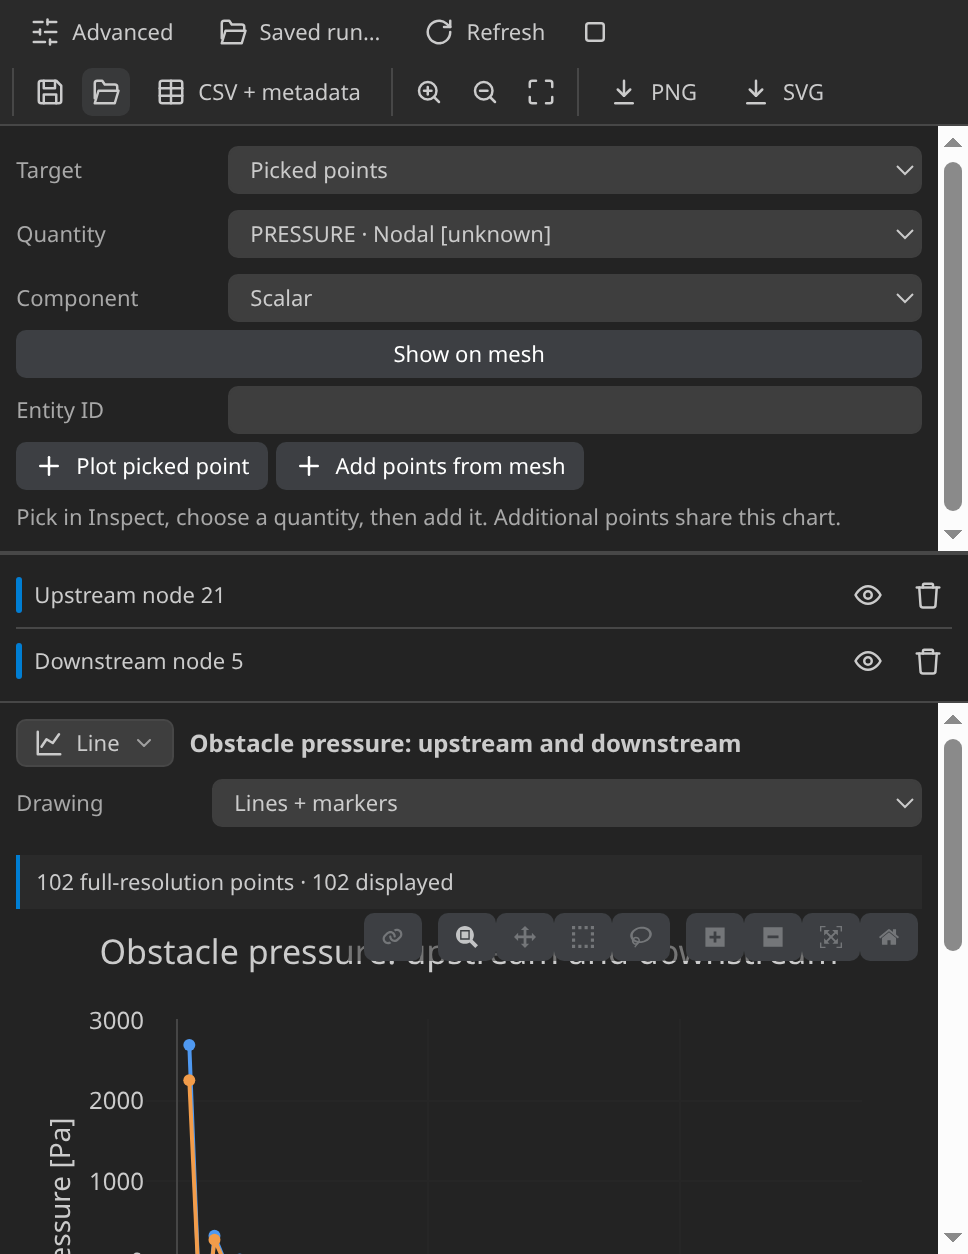968x1254 pixels.
Task: Open the Drawing mode dropdown
Action: [x=567, y=803]
